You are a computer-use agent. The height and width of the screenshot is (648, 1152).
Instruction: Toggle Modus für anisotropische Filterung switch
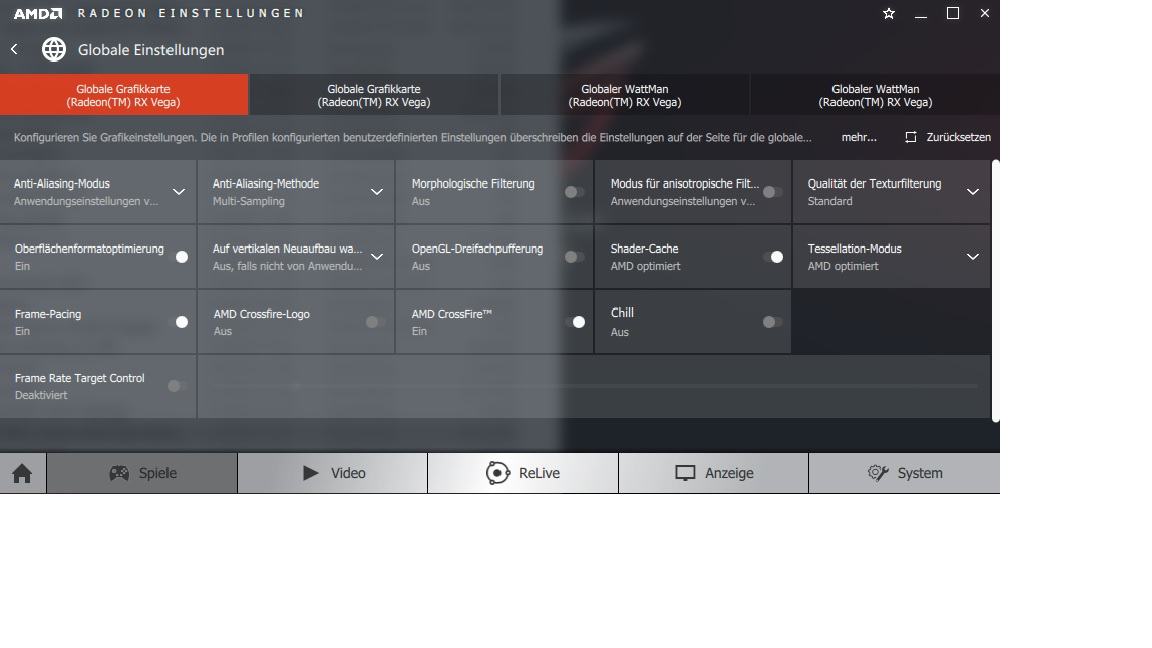click(x=772, y=192)
